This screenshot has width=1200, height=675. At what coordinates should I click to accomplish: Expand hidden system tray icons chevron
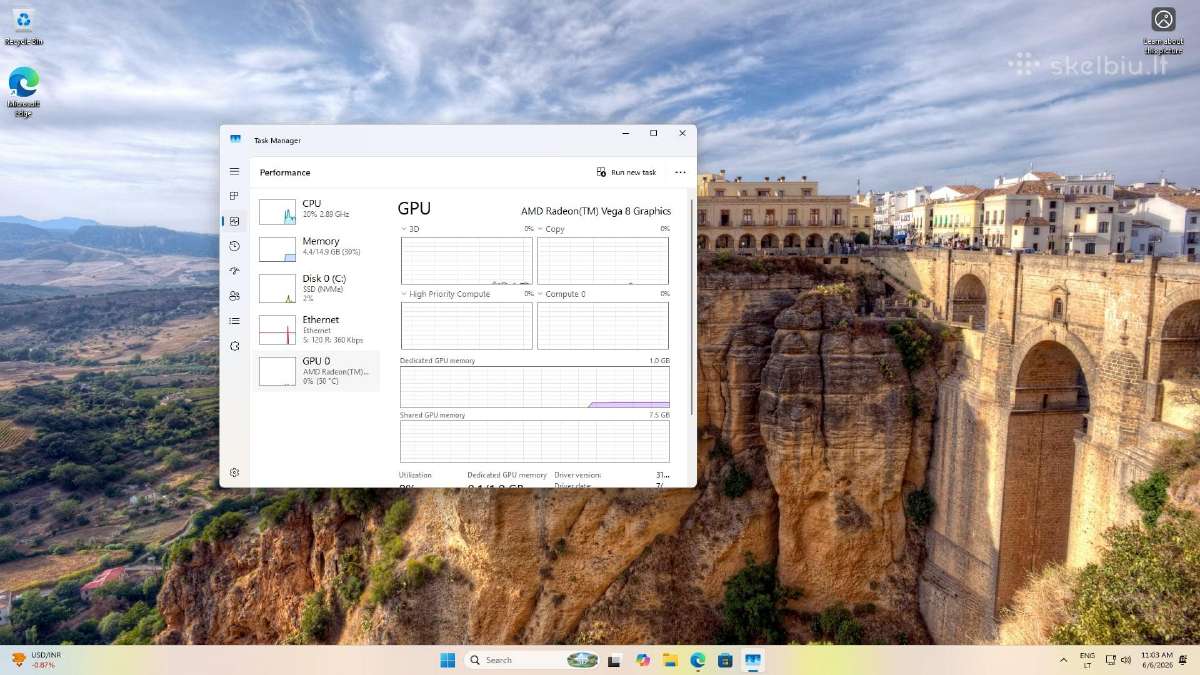pyautogui.click(x=1063, y=660)
